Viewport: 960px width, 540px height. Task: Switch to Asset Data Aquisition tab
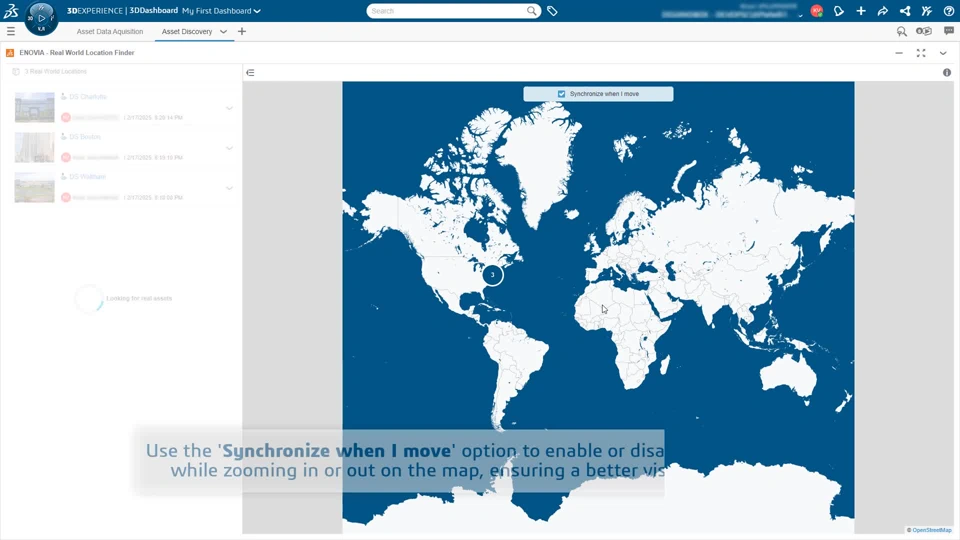(110, 31)
